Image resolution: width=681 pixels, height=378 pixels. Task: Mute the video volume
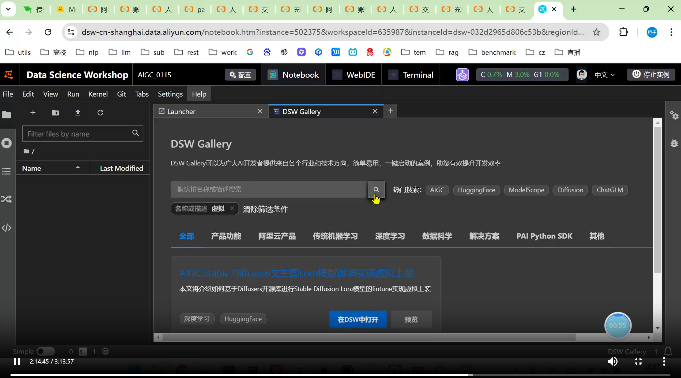click(x=613, y=361)
